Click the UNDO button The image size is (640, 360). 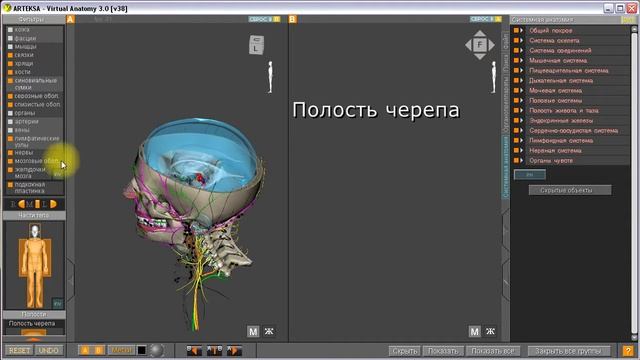(x=49, y=351)
